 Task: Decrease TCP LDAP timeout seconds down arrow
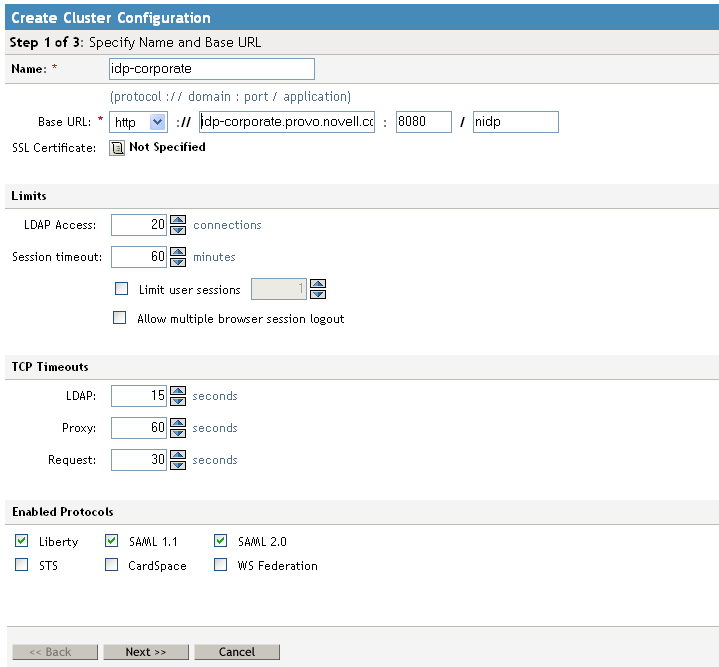pyautogui.click(x=178, y=401)
